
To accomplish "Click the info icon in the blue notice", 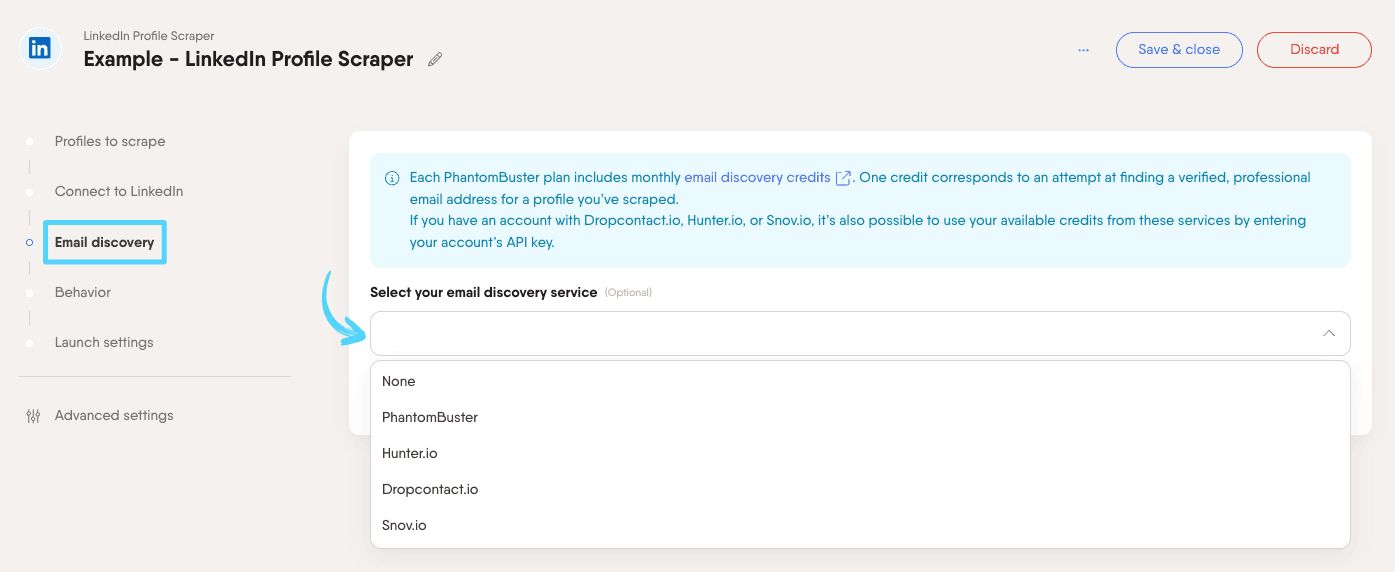I will (392, 179).
